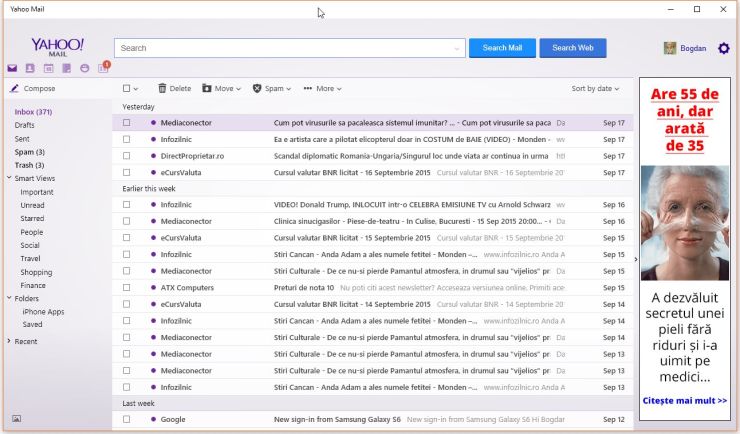
Task: Open the settings gear icon
Action: (724, 48)
